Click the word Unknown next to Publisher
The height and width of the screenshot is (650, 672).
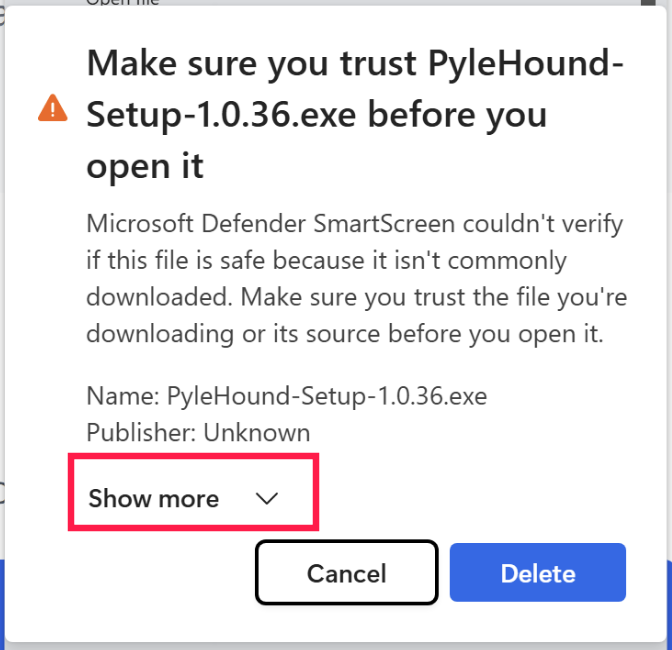click(x=257, y=432)
